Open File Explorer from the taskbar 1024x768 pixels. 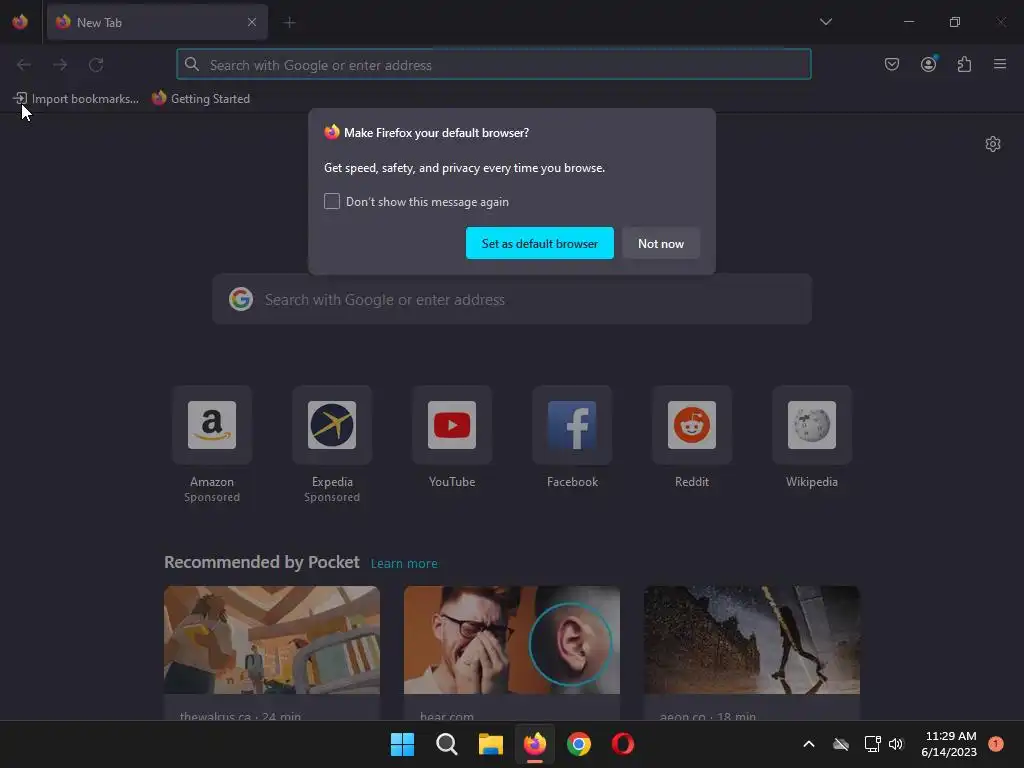click(490, 744)
